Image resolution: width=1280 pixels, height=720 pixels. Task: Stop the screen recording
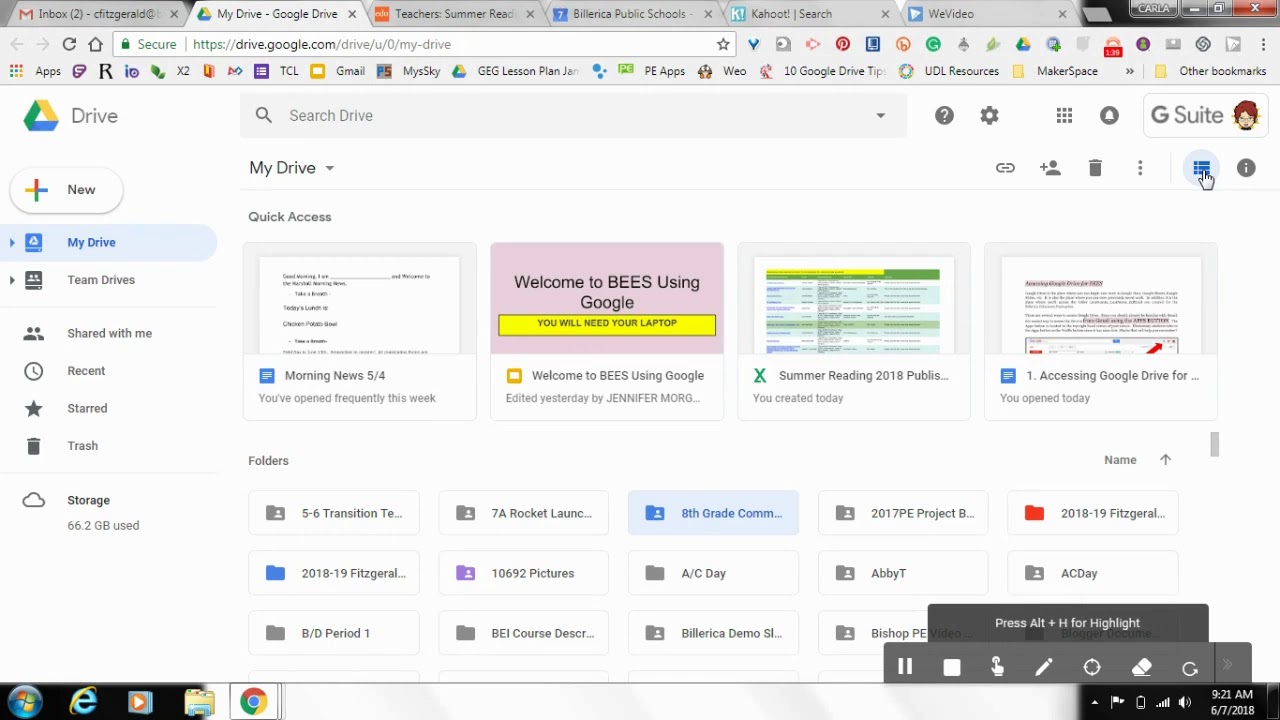click(x=952, y=667)
